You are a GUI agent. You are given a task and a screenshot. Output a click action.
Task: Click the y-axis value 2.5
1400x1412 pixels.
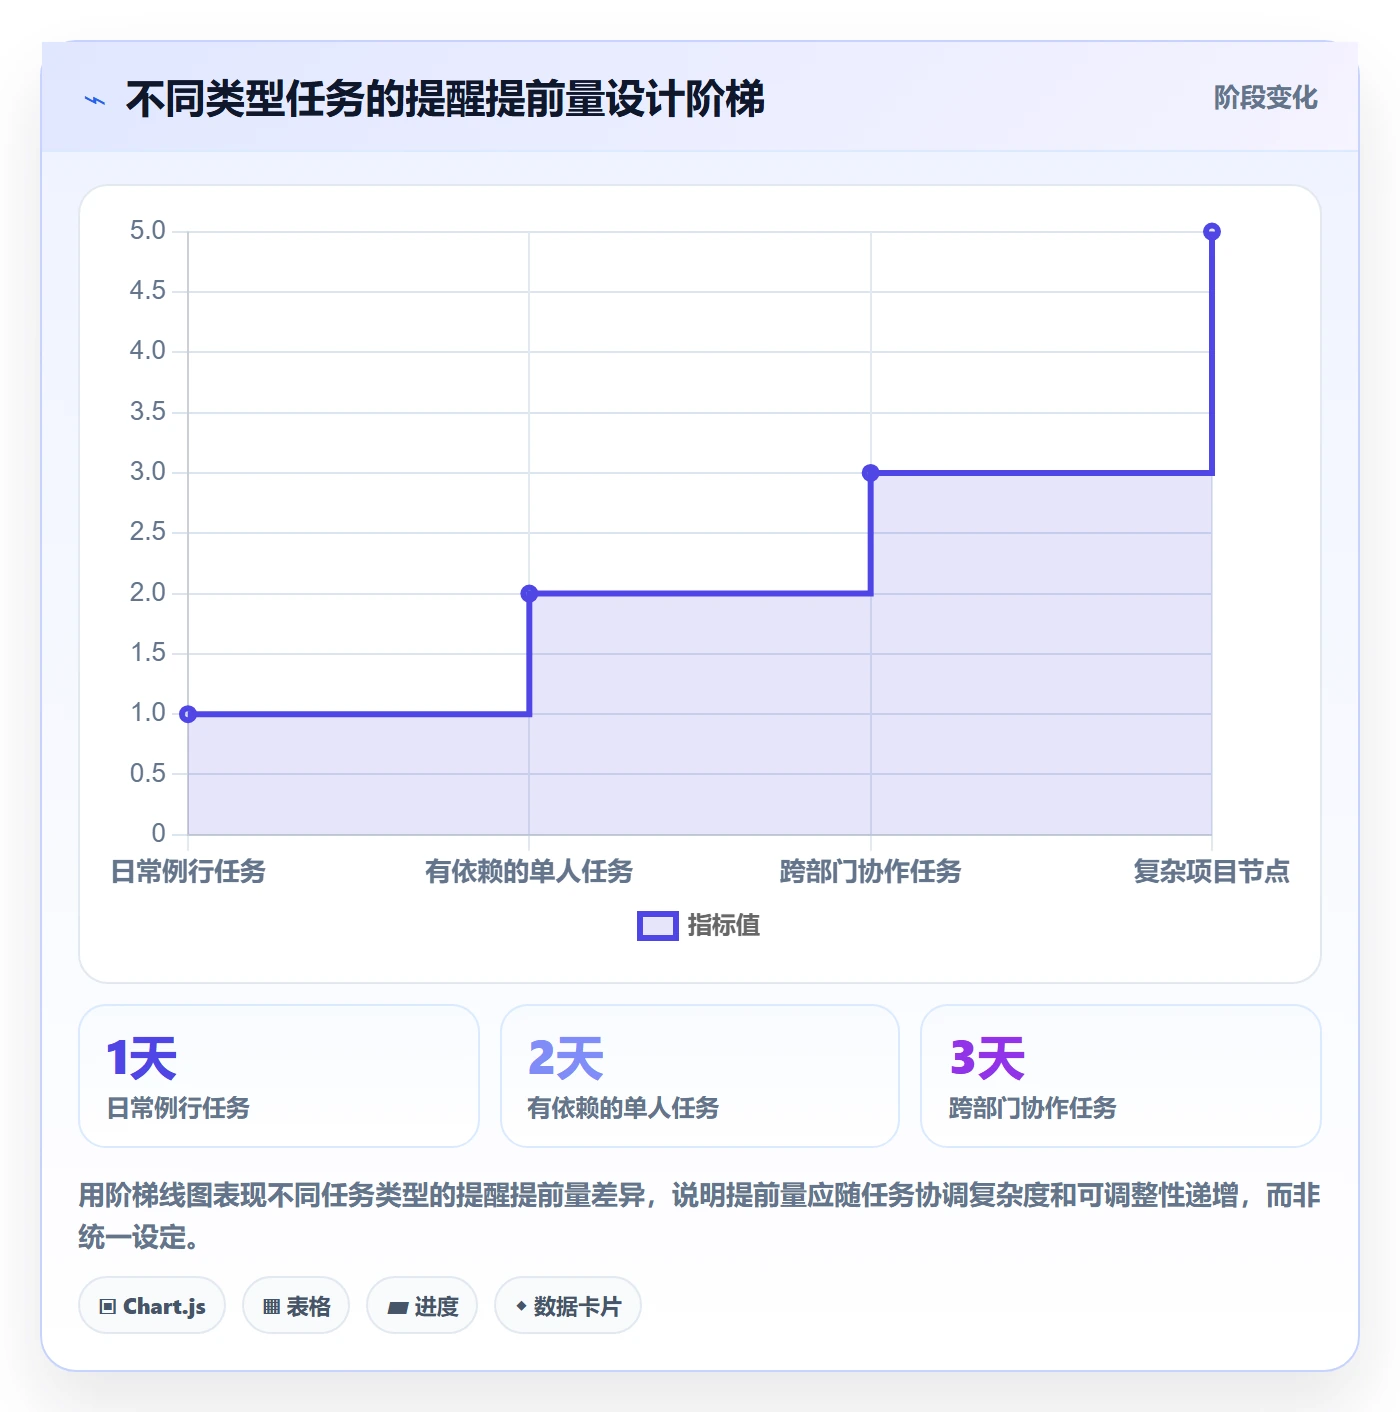coord(148,532)
